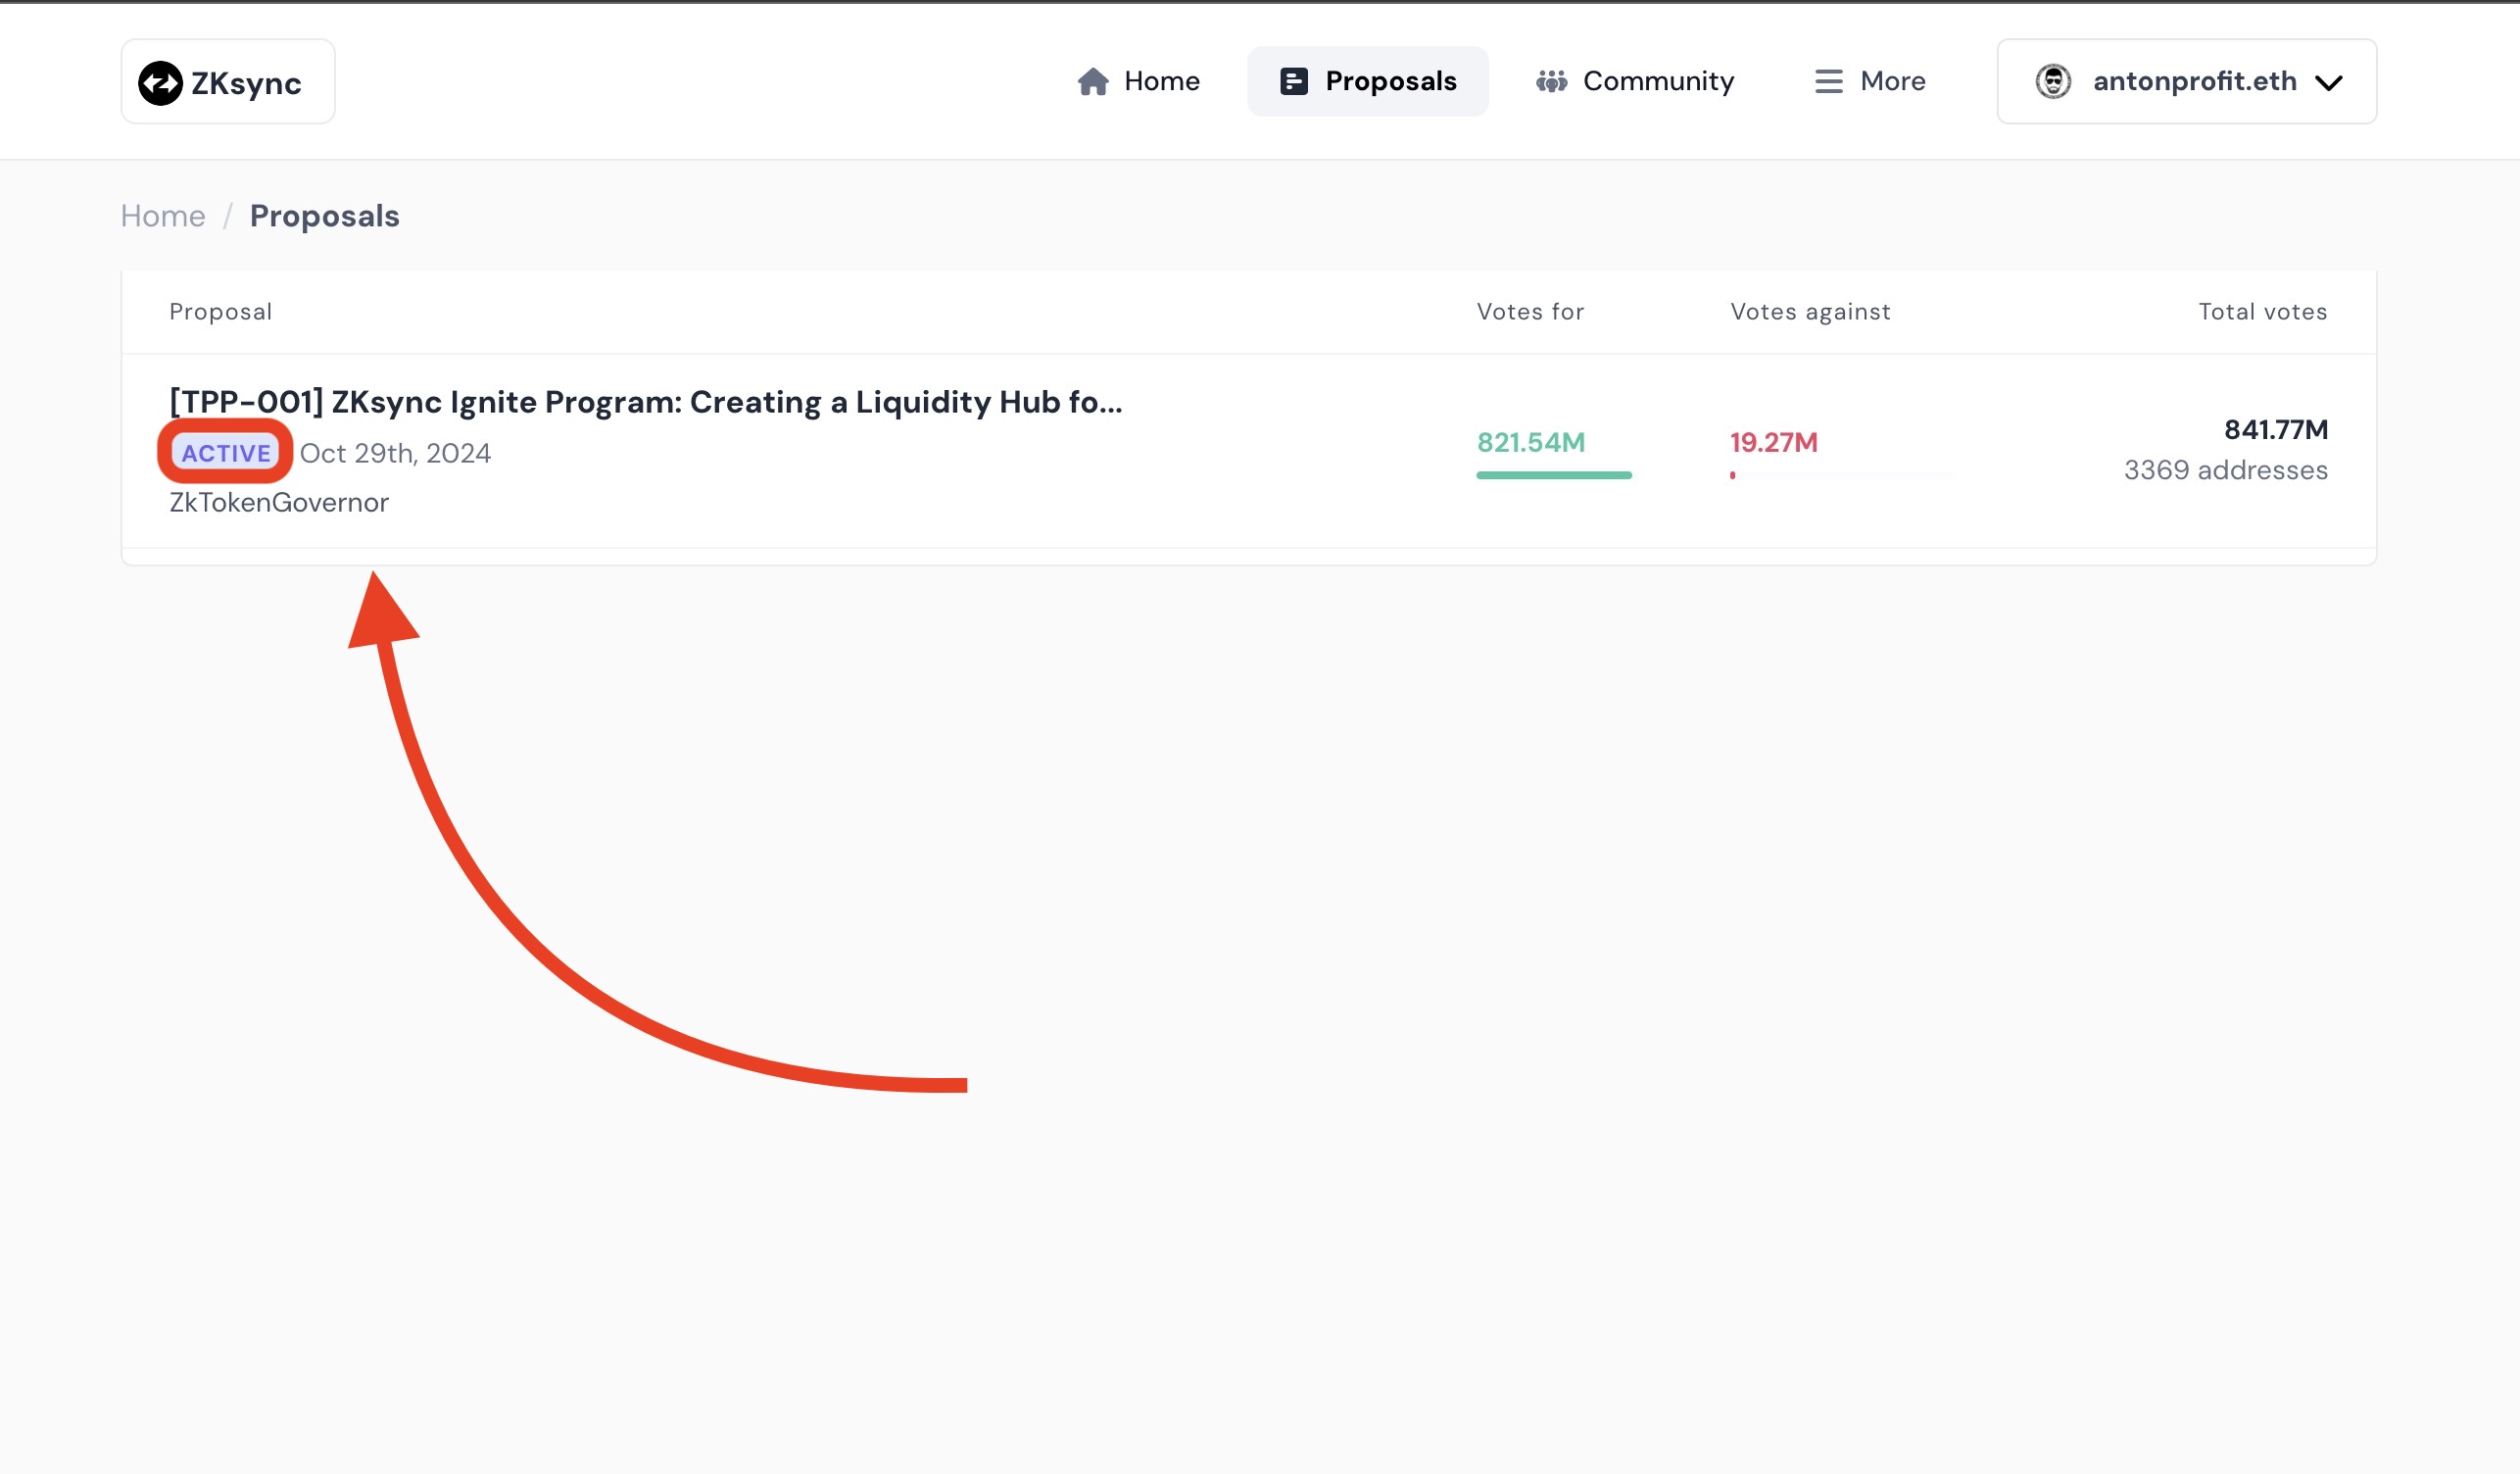Viewport: 2520px width, 1474px height.
Task: Open the Proposals navigation tab
Action: tap(1367, 81)
